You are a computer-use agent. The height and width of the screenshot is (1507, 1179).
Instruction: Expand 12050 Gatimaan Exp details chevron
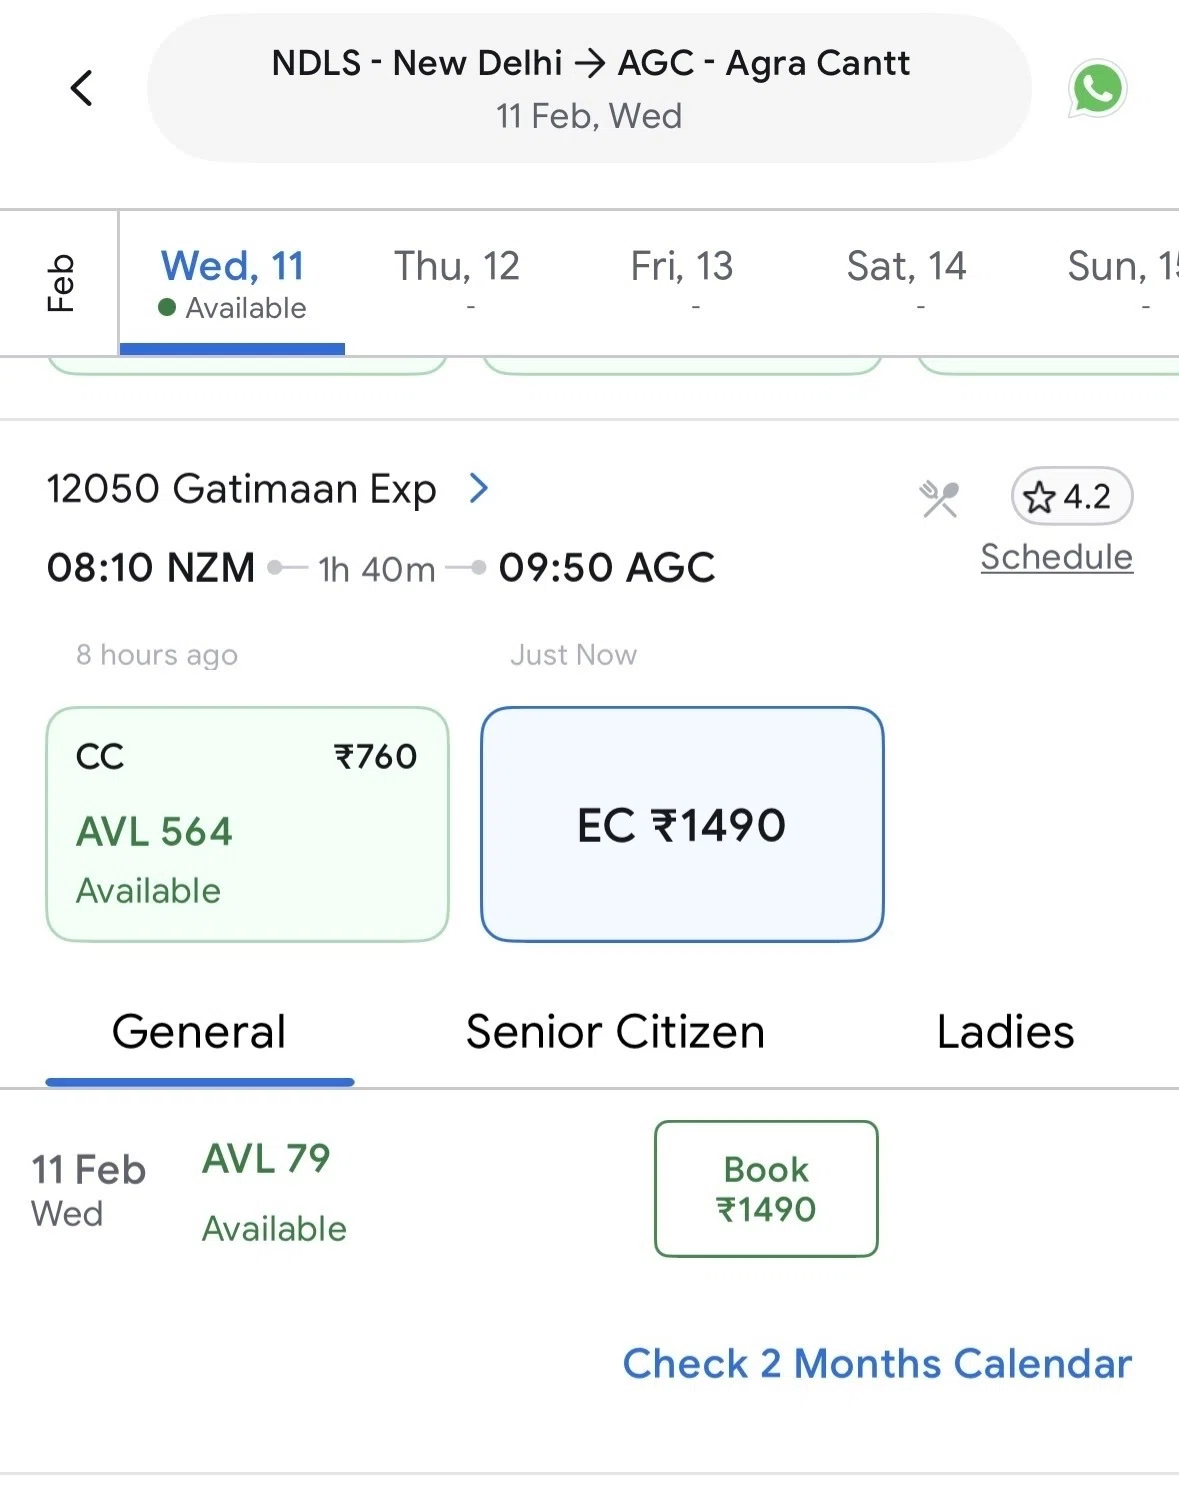click(479, 488)
